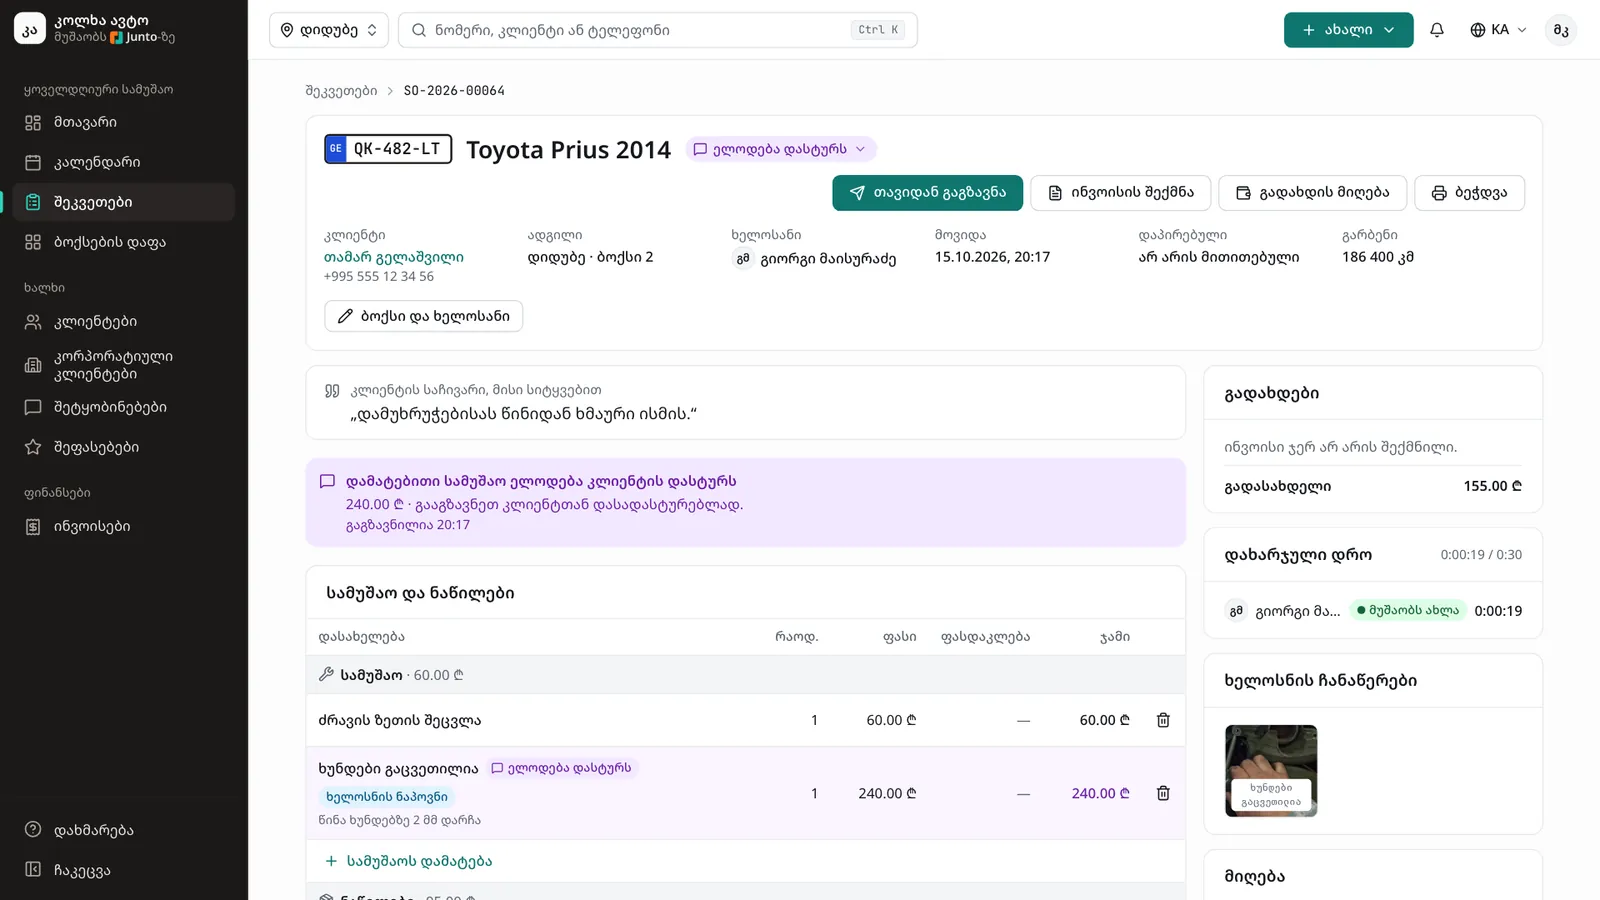Open user avatar მკ menu
This screenshot has width=1600, height=900.
[x=1561, y=30]
